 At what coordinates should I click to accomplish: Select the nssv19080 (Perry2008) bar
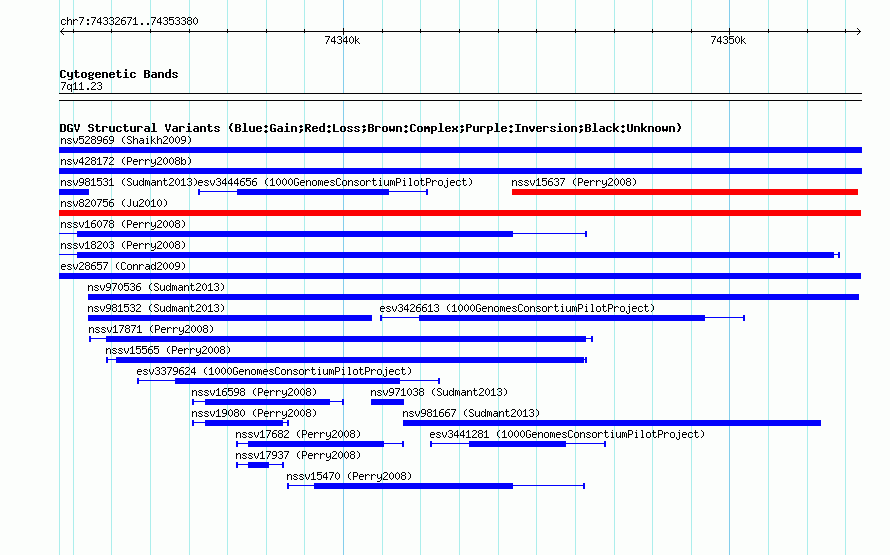[x=241, y=423]
